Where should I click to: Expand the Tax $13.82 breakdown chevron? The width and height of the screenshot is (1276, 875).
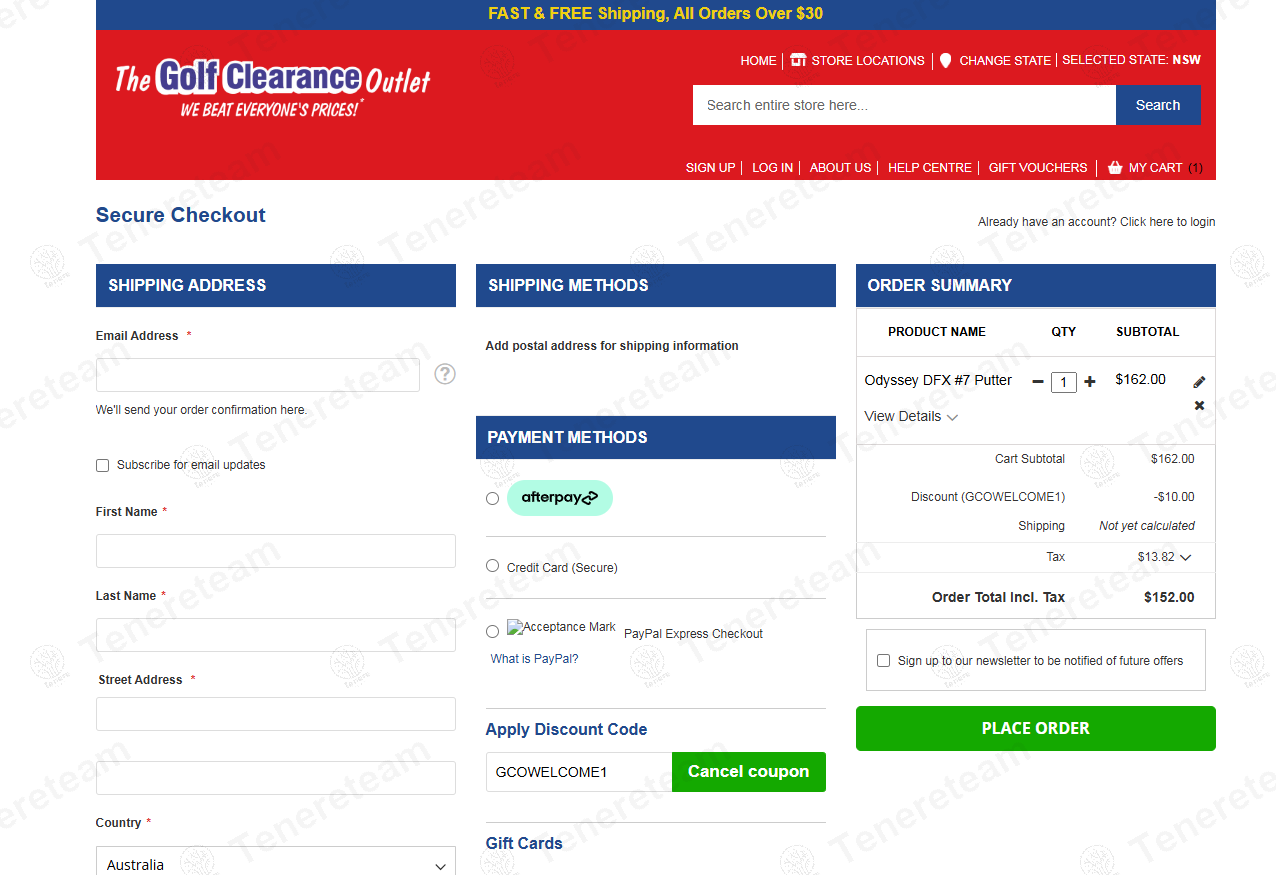coord(1186,558)
